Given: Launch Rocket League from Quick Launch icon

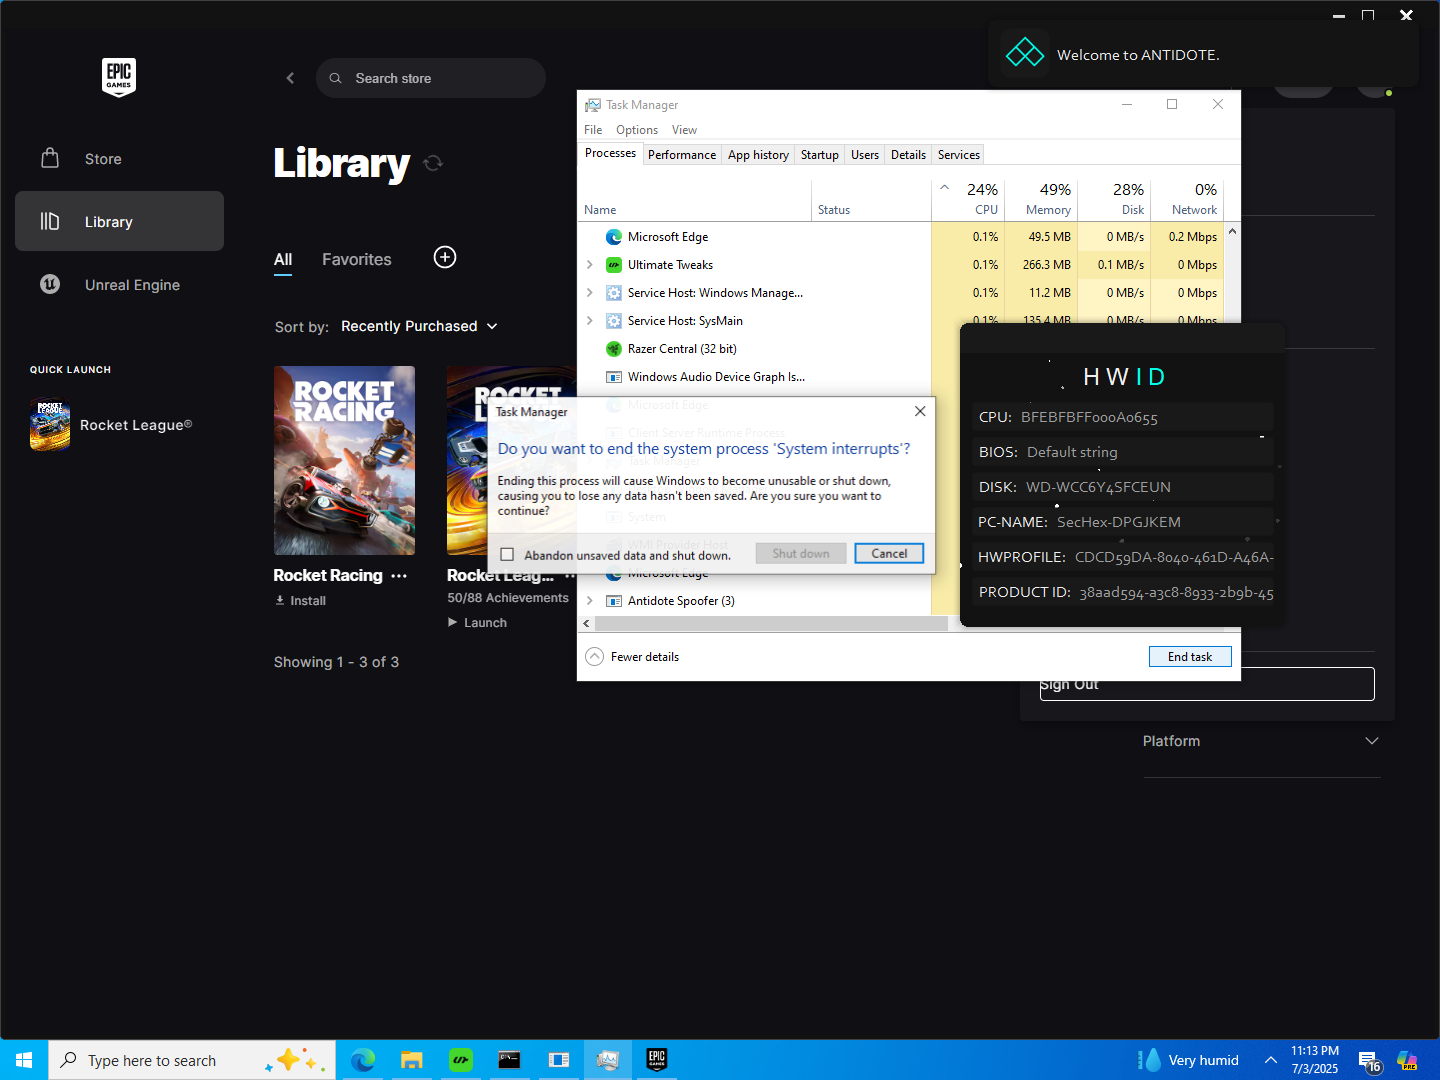Looking at the screenshot, I should (x=50, y=425).
